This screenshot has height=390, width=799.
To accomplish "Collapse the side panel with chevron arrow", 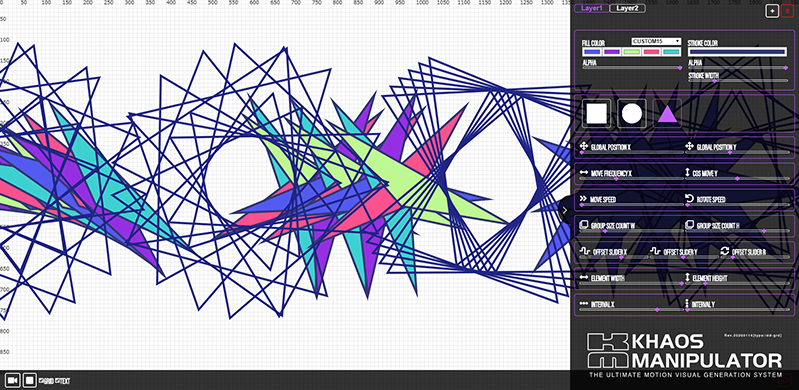I will tap(565, 210).
